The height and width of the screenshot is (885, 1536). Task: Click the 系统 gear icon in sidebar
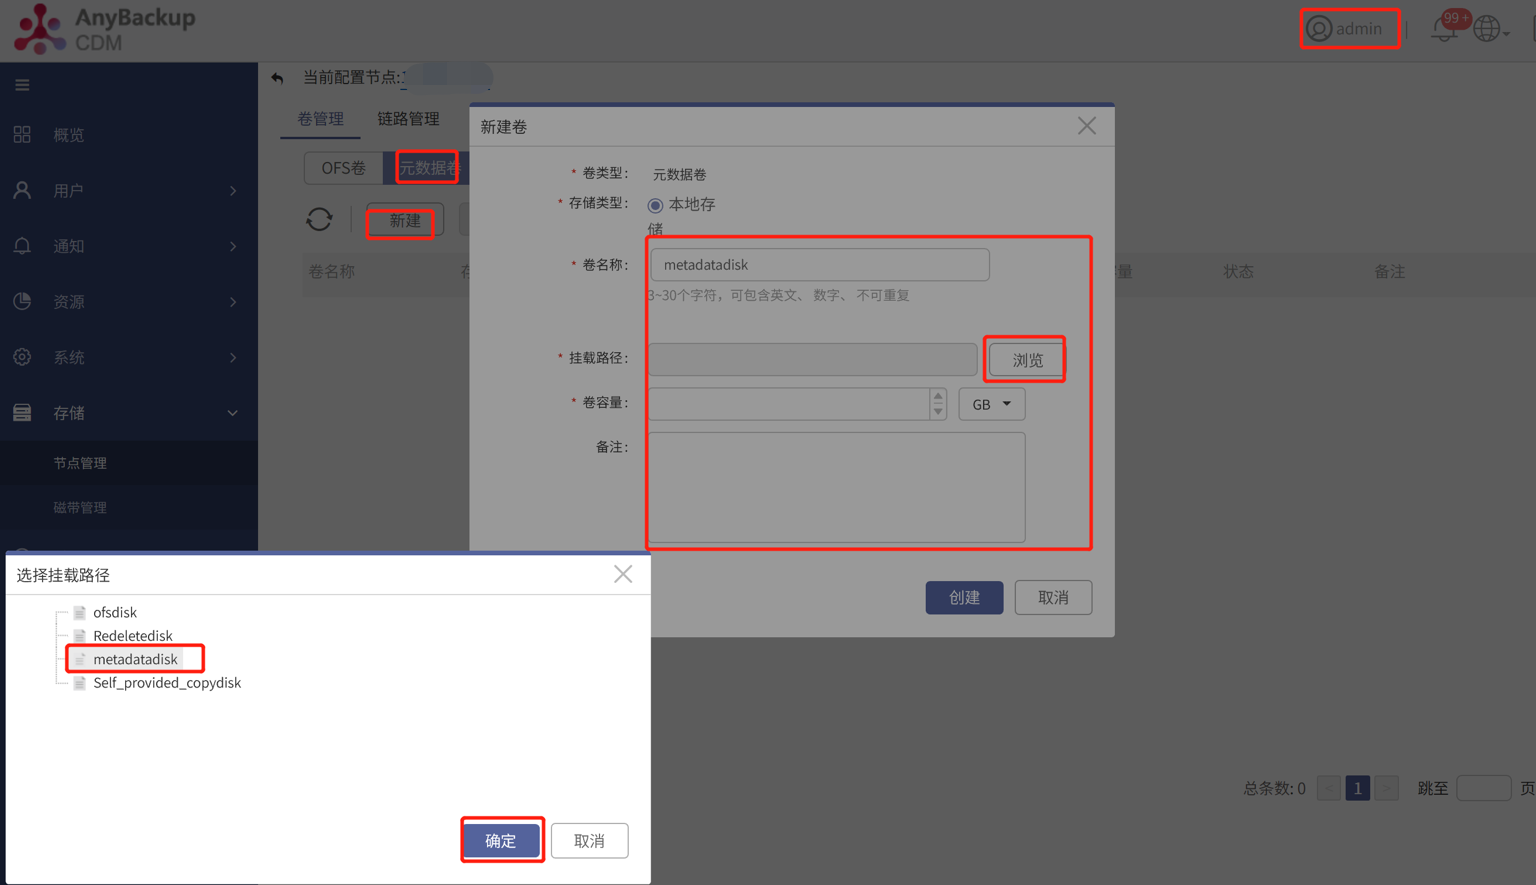click(x=22, y=357)
